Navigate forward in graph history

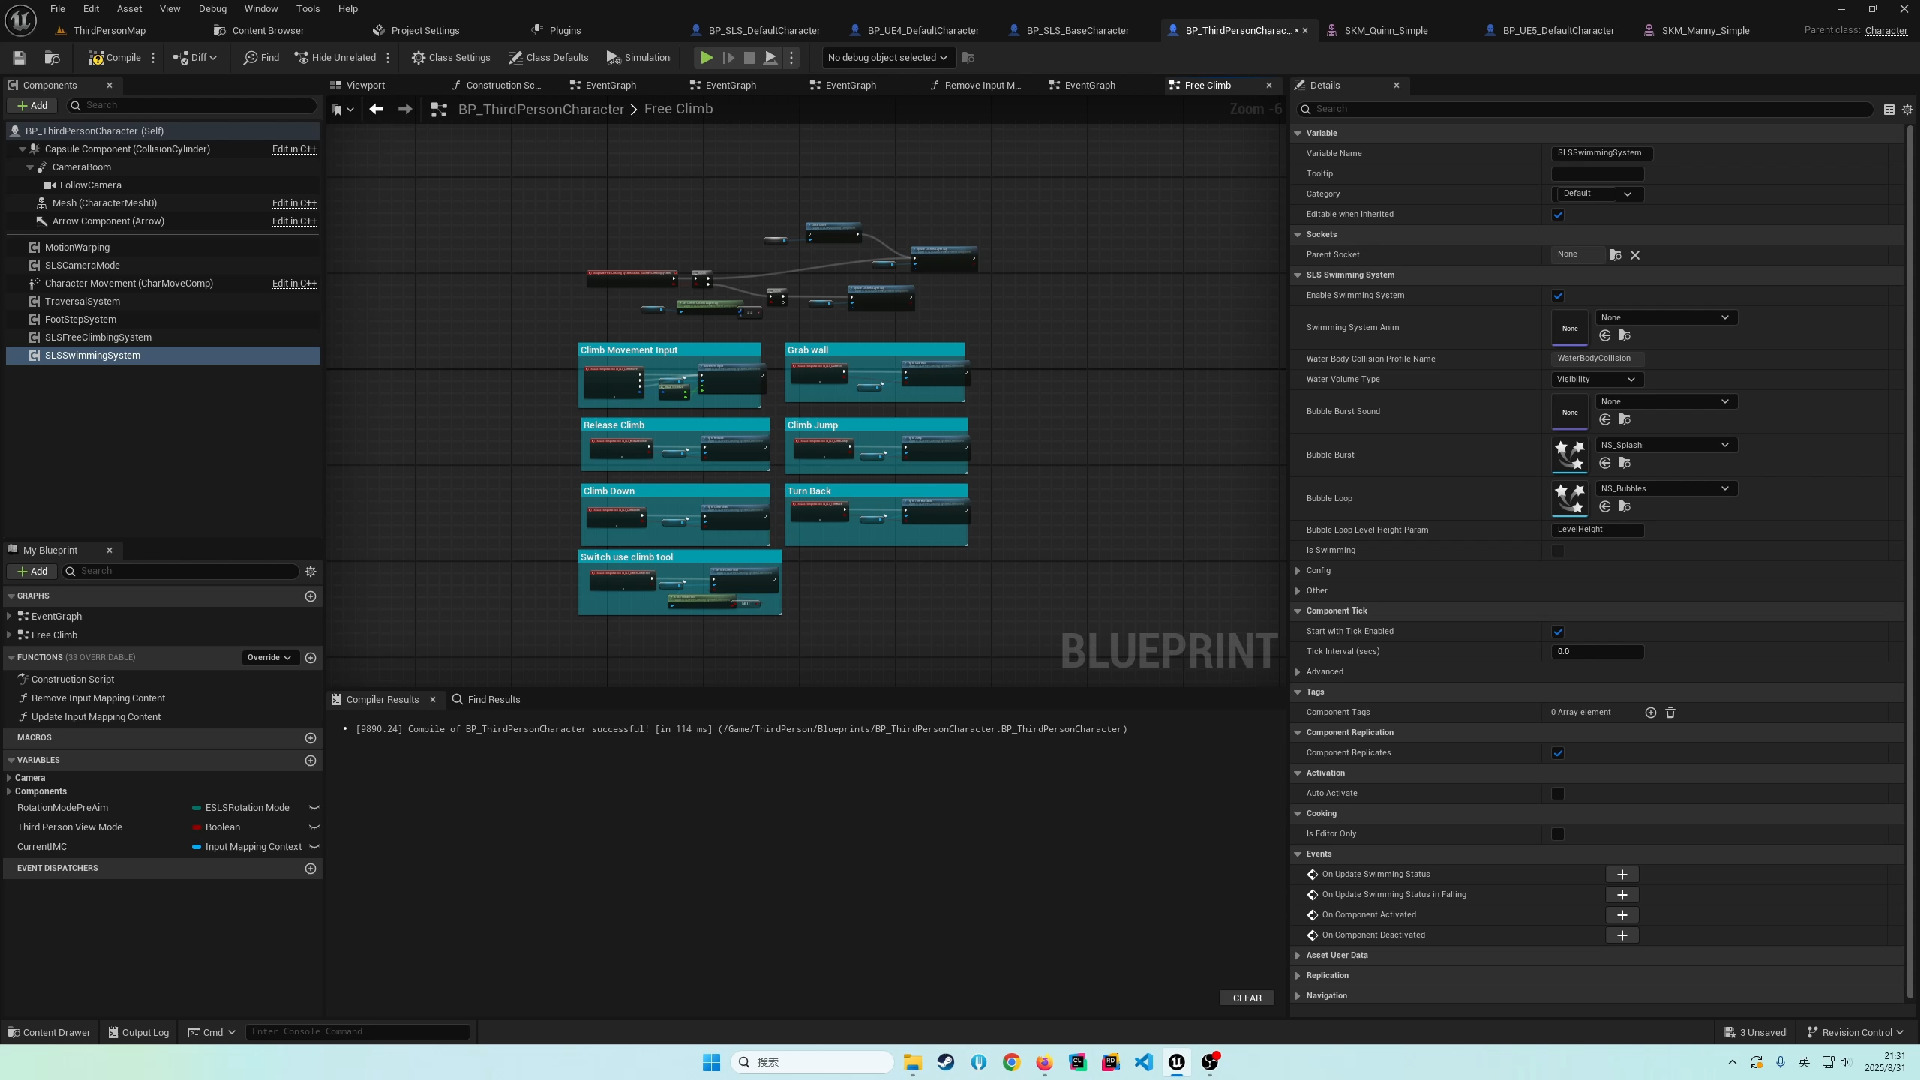405,109
